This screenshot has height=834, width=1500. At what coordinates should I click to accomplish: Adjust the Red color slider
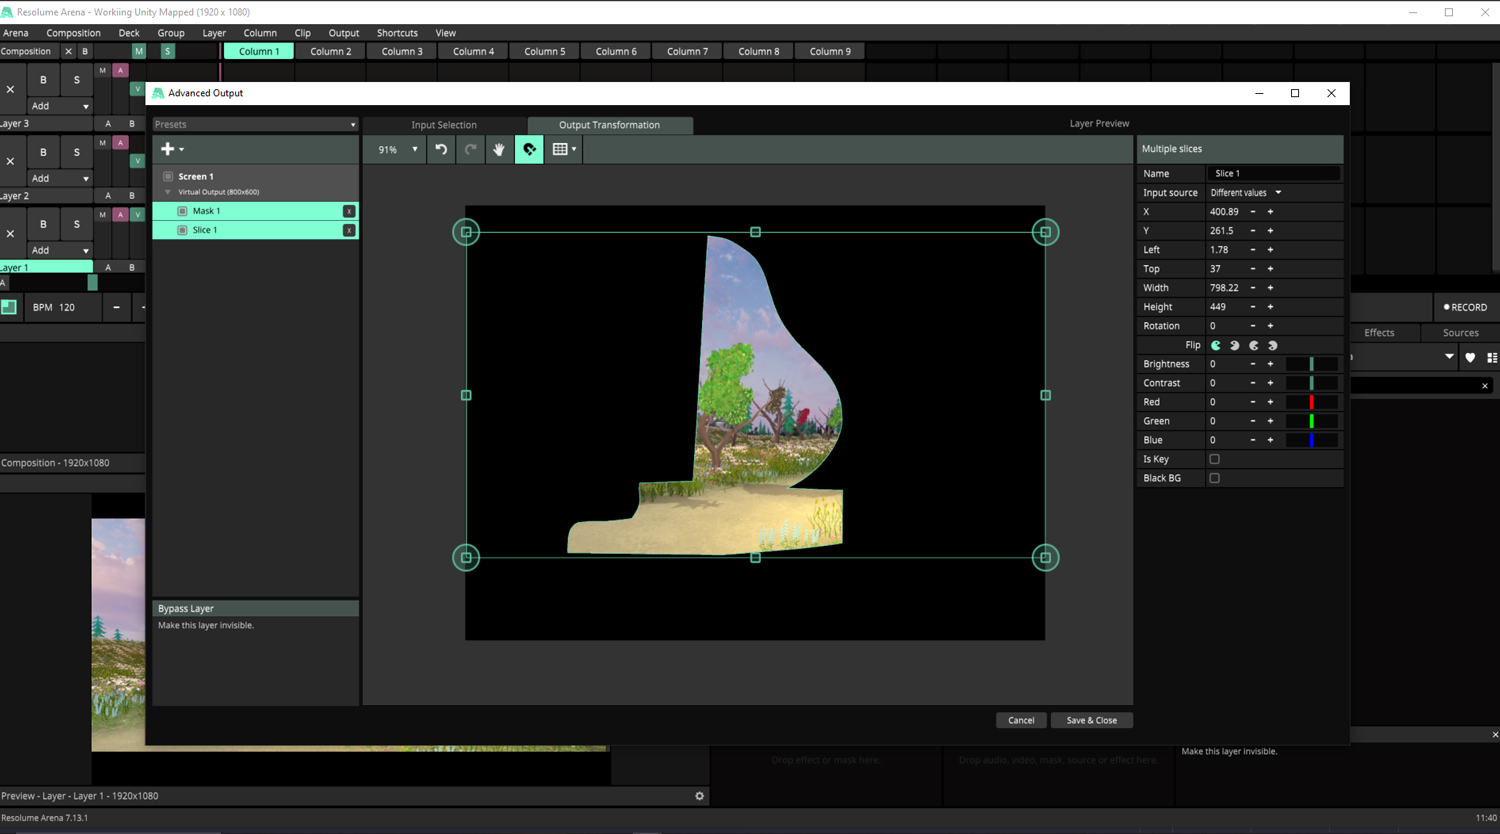click(x=1311, y=402)
